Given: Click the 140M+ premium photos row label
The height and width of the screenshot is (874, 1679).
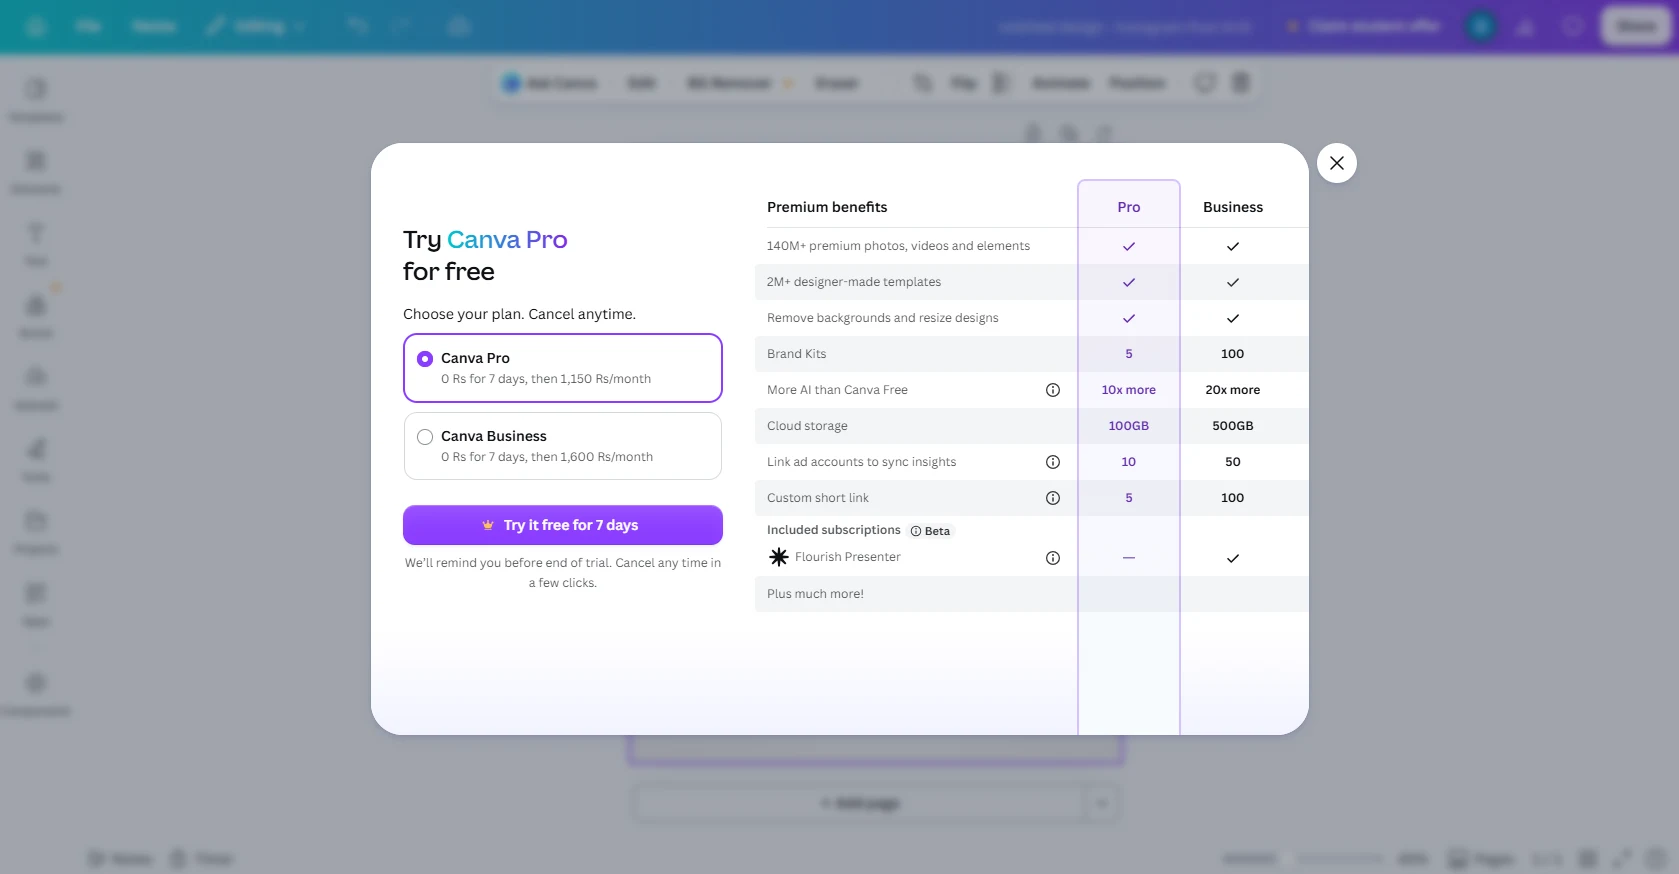Looking at the screenshot, I should click(x=898, y=246).
